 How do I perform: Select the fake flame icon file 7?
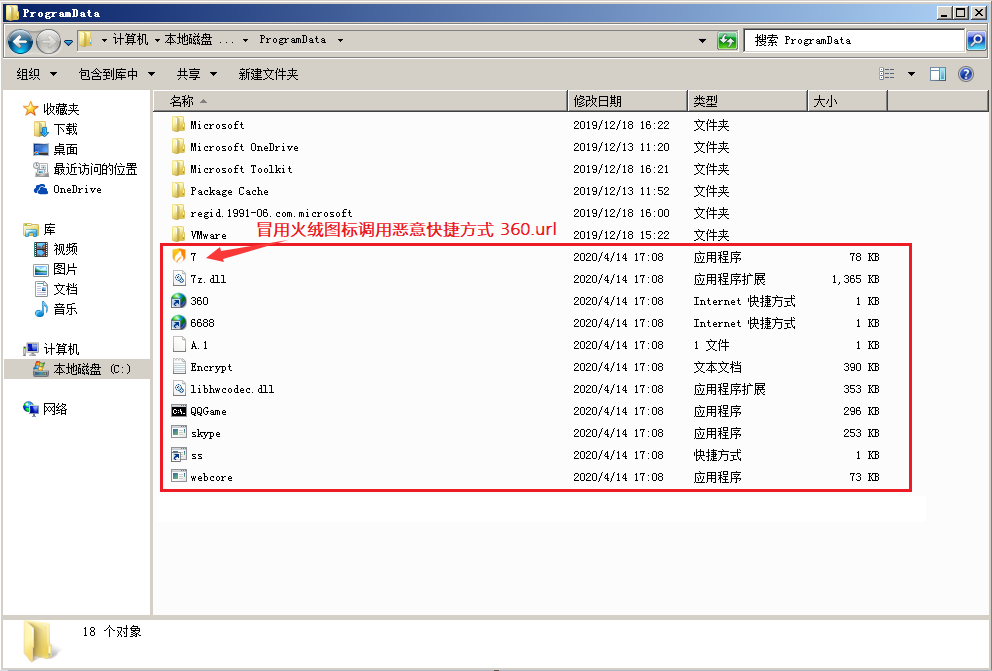click(x=193, y=256)
